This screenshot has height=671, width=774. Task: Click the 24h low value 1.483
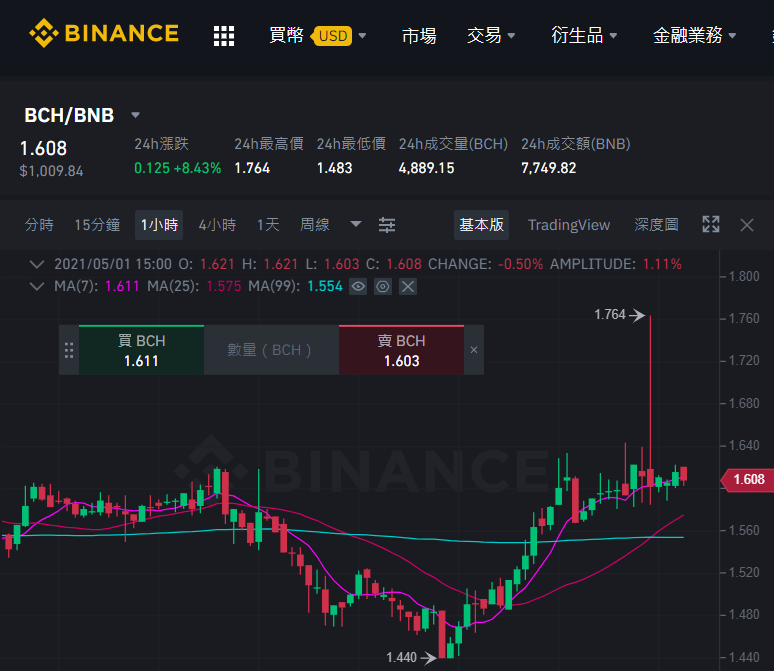tap(335, 168)
